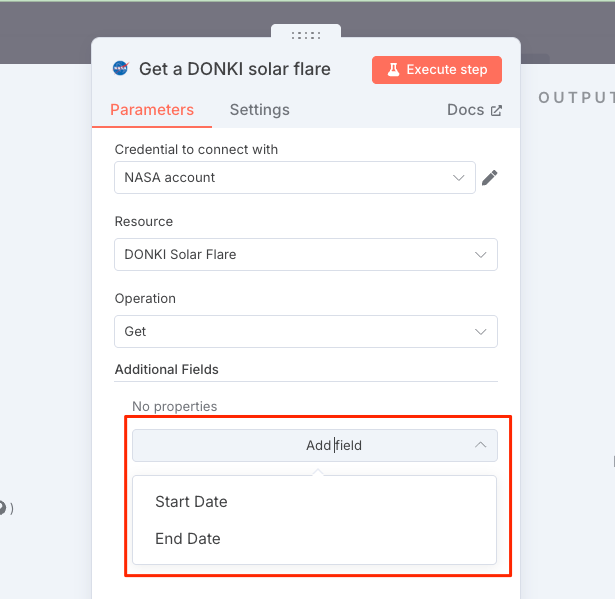Image resolution: width=615 pixels, height=599 pixels.
Task: Click the OUTPUT panel heading
Action: (576, 98)
